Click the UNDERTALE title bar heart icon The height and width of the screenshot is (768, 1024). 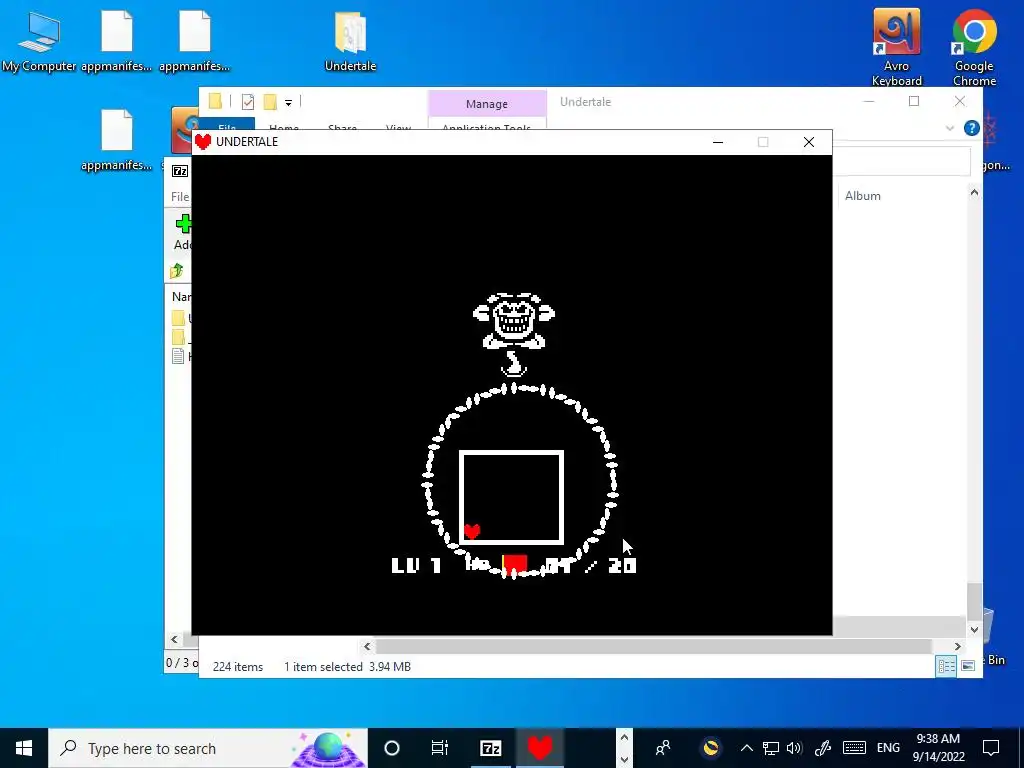[203, 142]
